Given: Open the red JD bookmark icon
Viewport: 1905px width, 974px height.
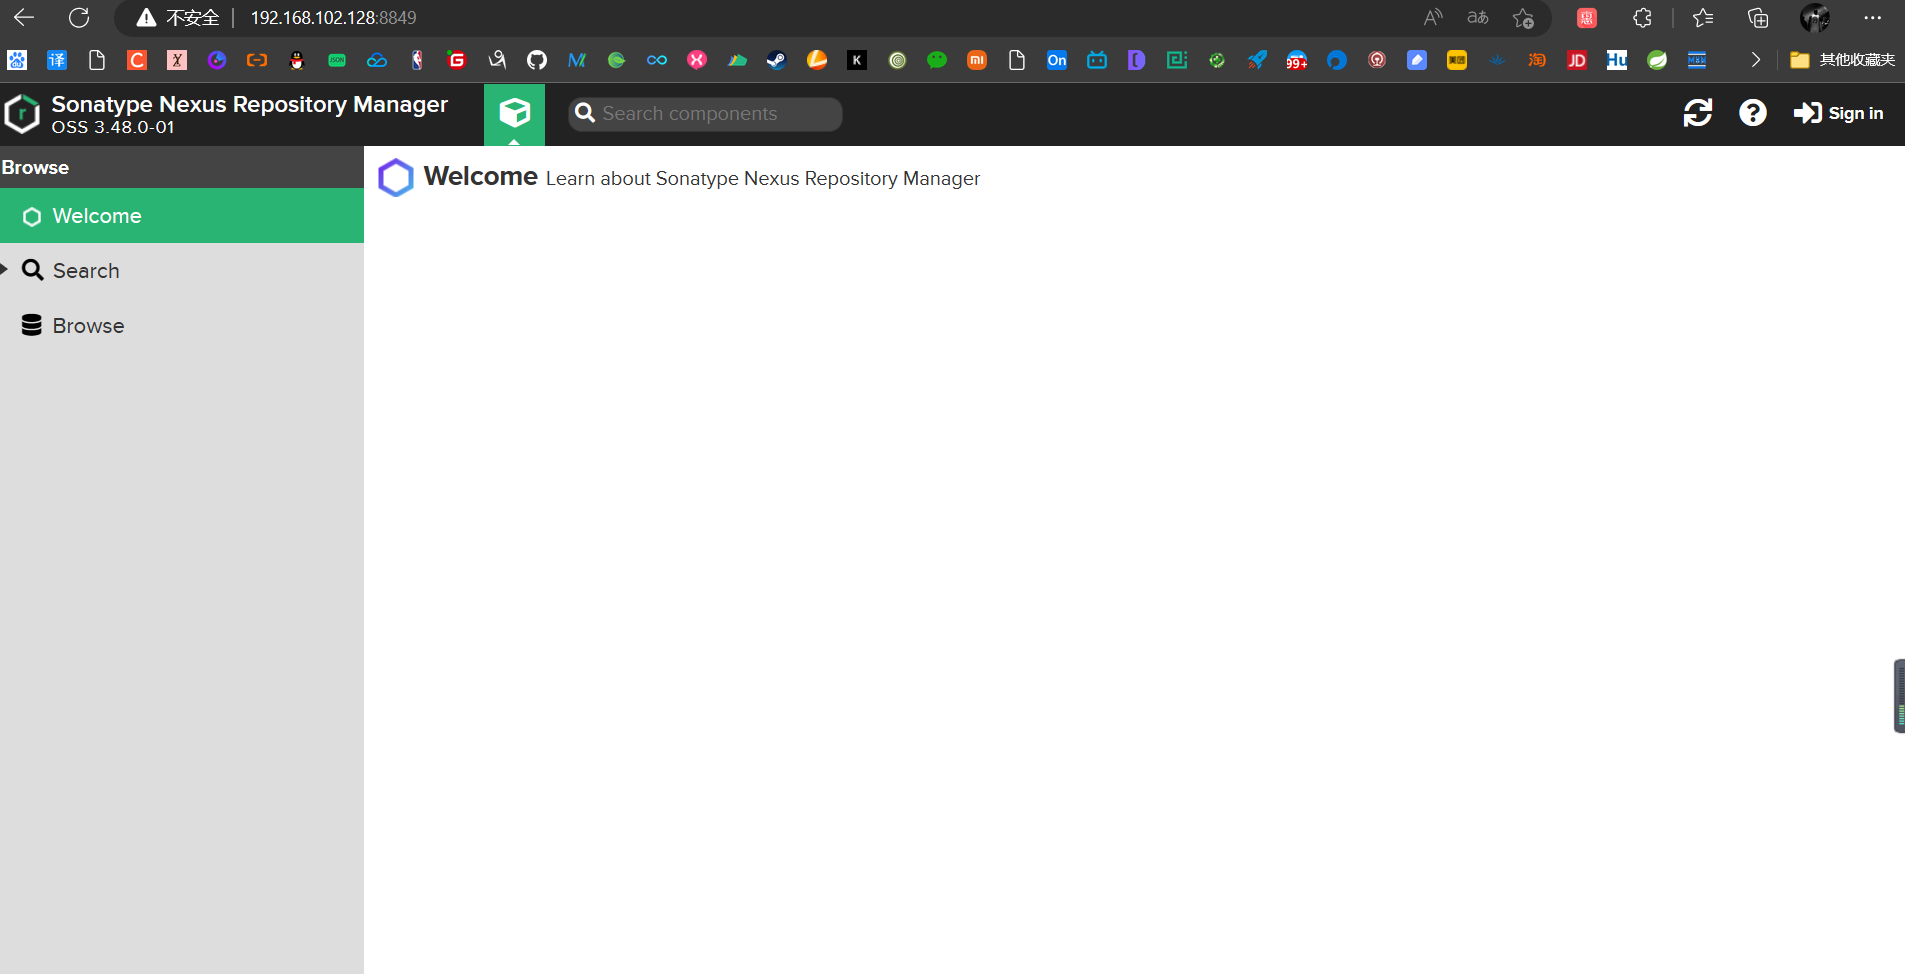Looking at the screenshot, I should point(1577,60).
